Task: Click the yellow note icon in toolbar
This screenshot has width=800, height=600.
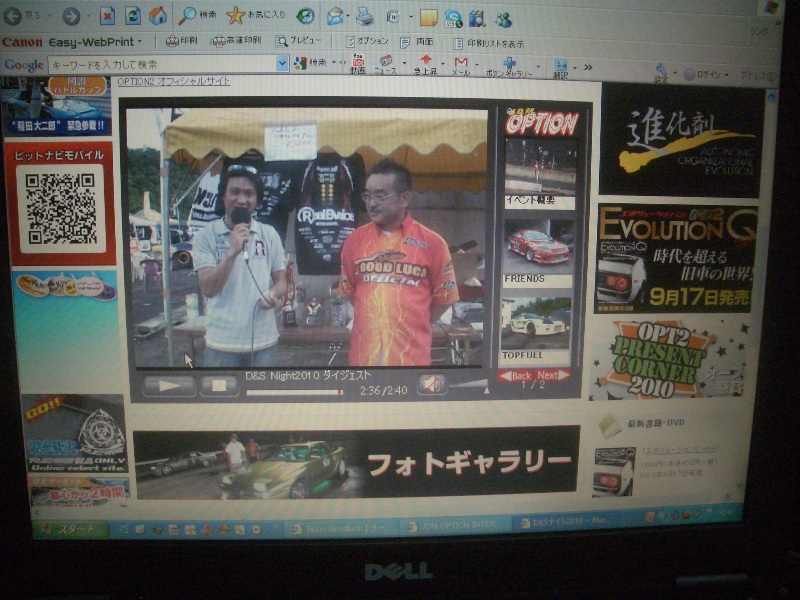Action: pos(428,18)
